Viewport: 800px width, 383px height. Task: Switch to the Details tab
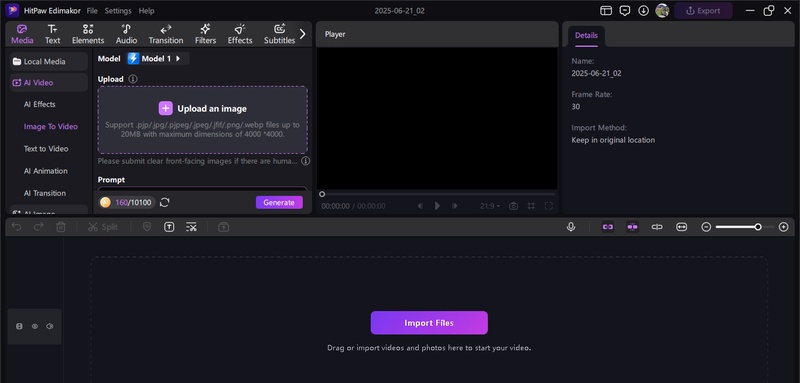[x=586, y=36]
